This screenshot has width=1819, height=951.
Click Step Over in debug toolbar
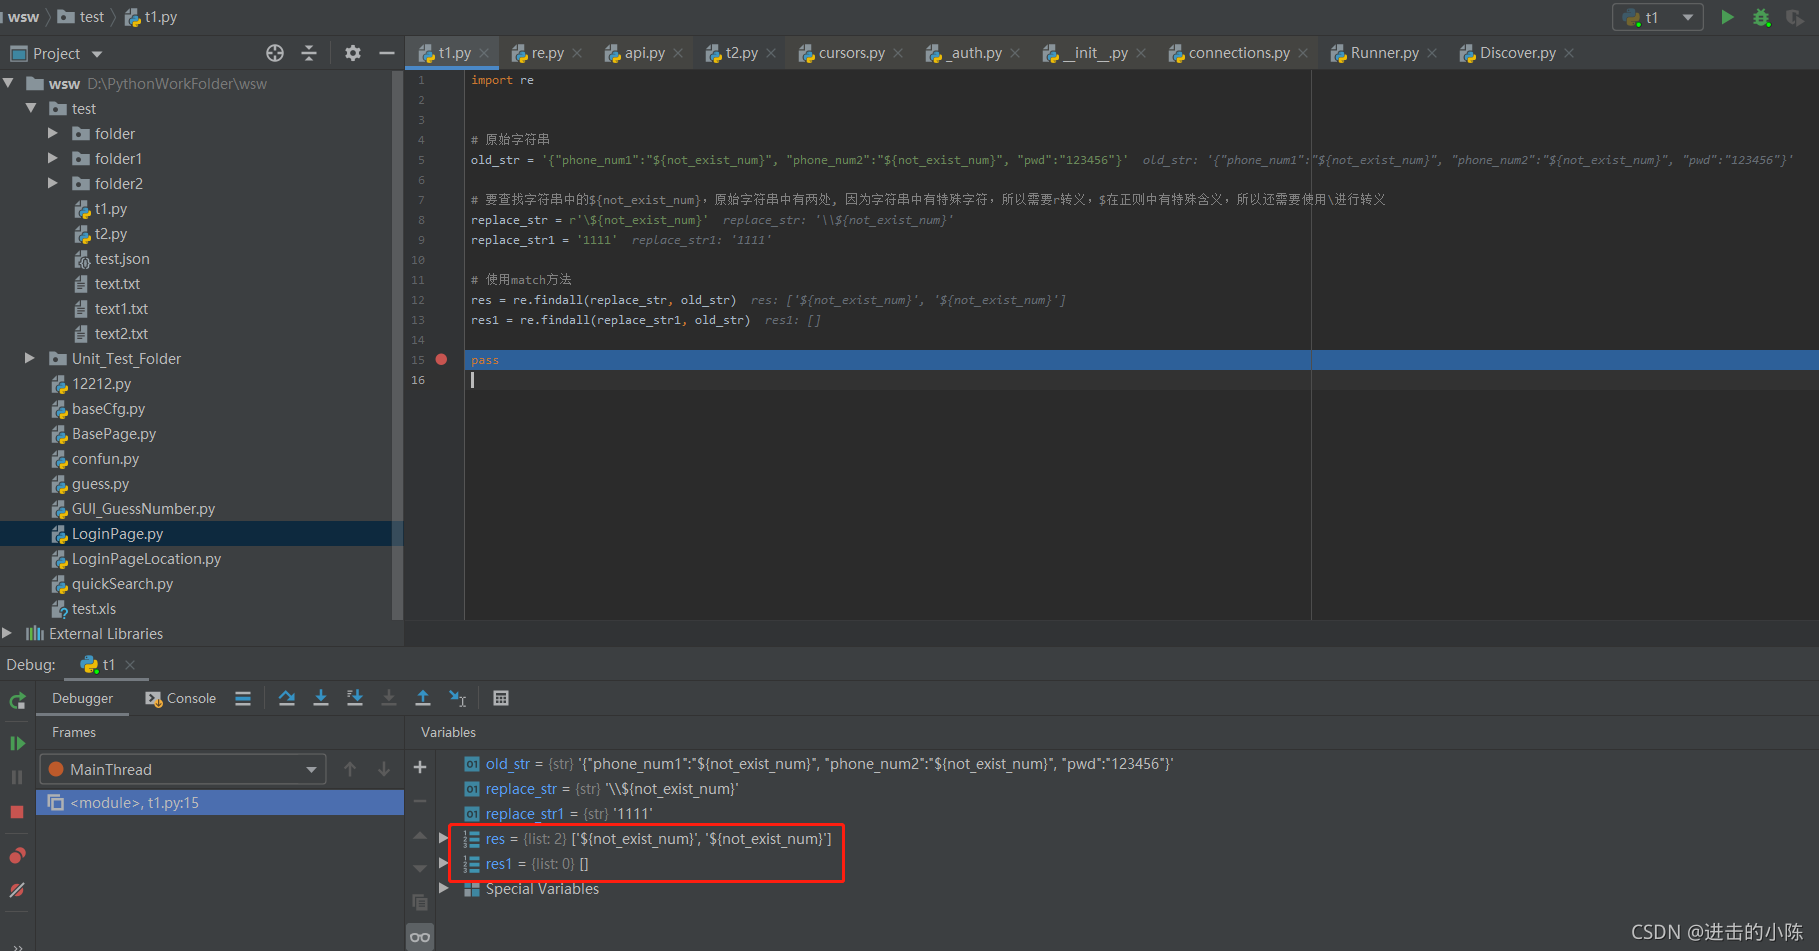coord(287,698)
